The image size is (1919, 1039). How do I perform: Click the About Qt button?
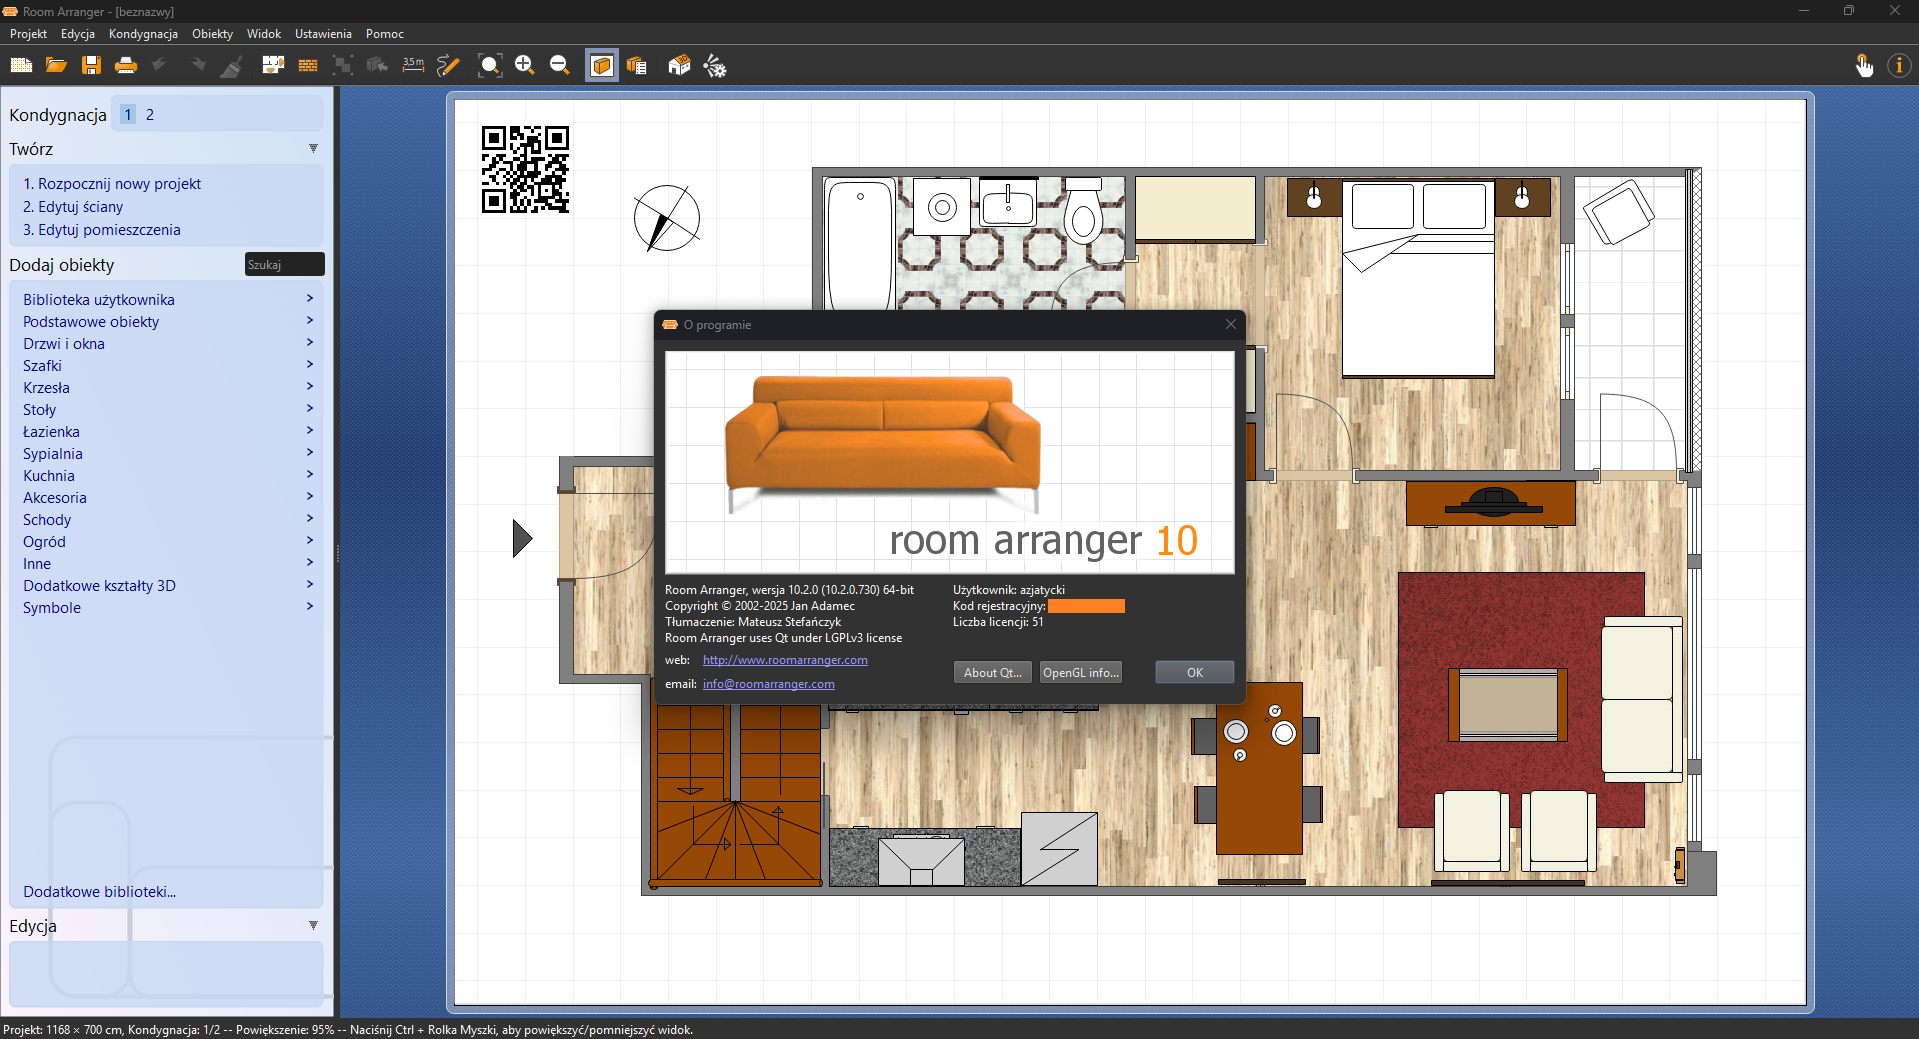point(992,673)
